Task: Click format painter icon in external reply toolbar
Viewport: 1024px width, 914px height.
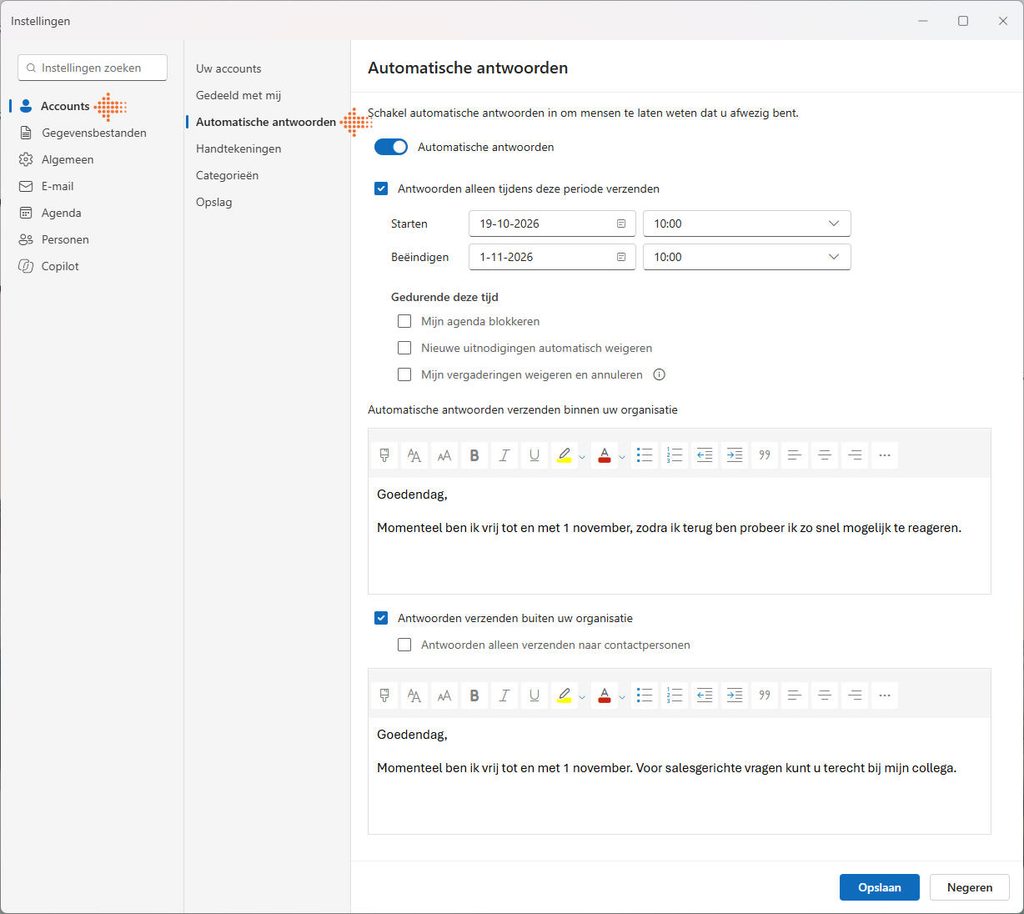Action: [x=384, y=695]
